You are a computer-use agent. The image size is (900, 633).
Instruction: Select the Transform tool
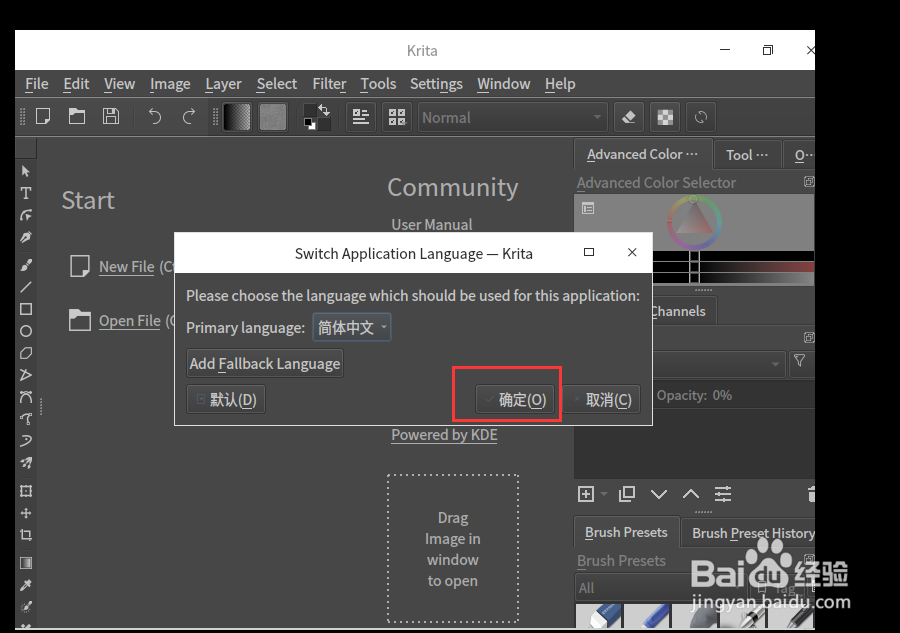click(x=26, y=491)
